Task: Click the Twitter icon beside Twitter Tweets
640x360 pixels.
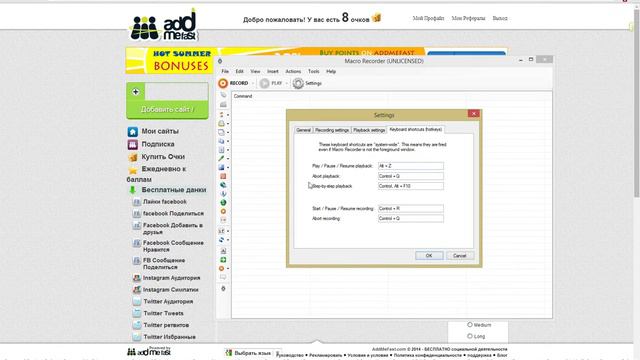Action: (137, 313)
